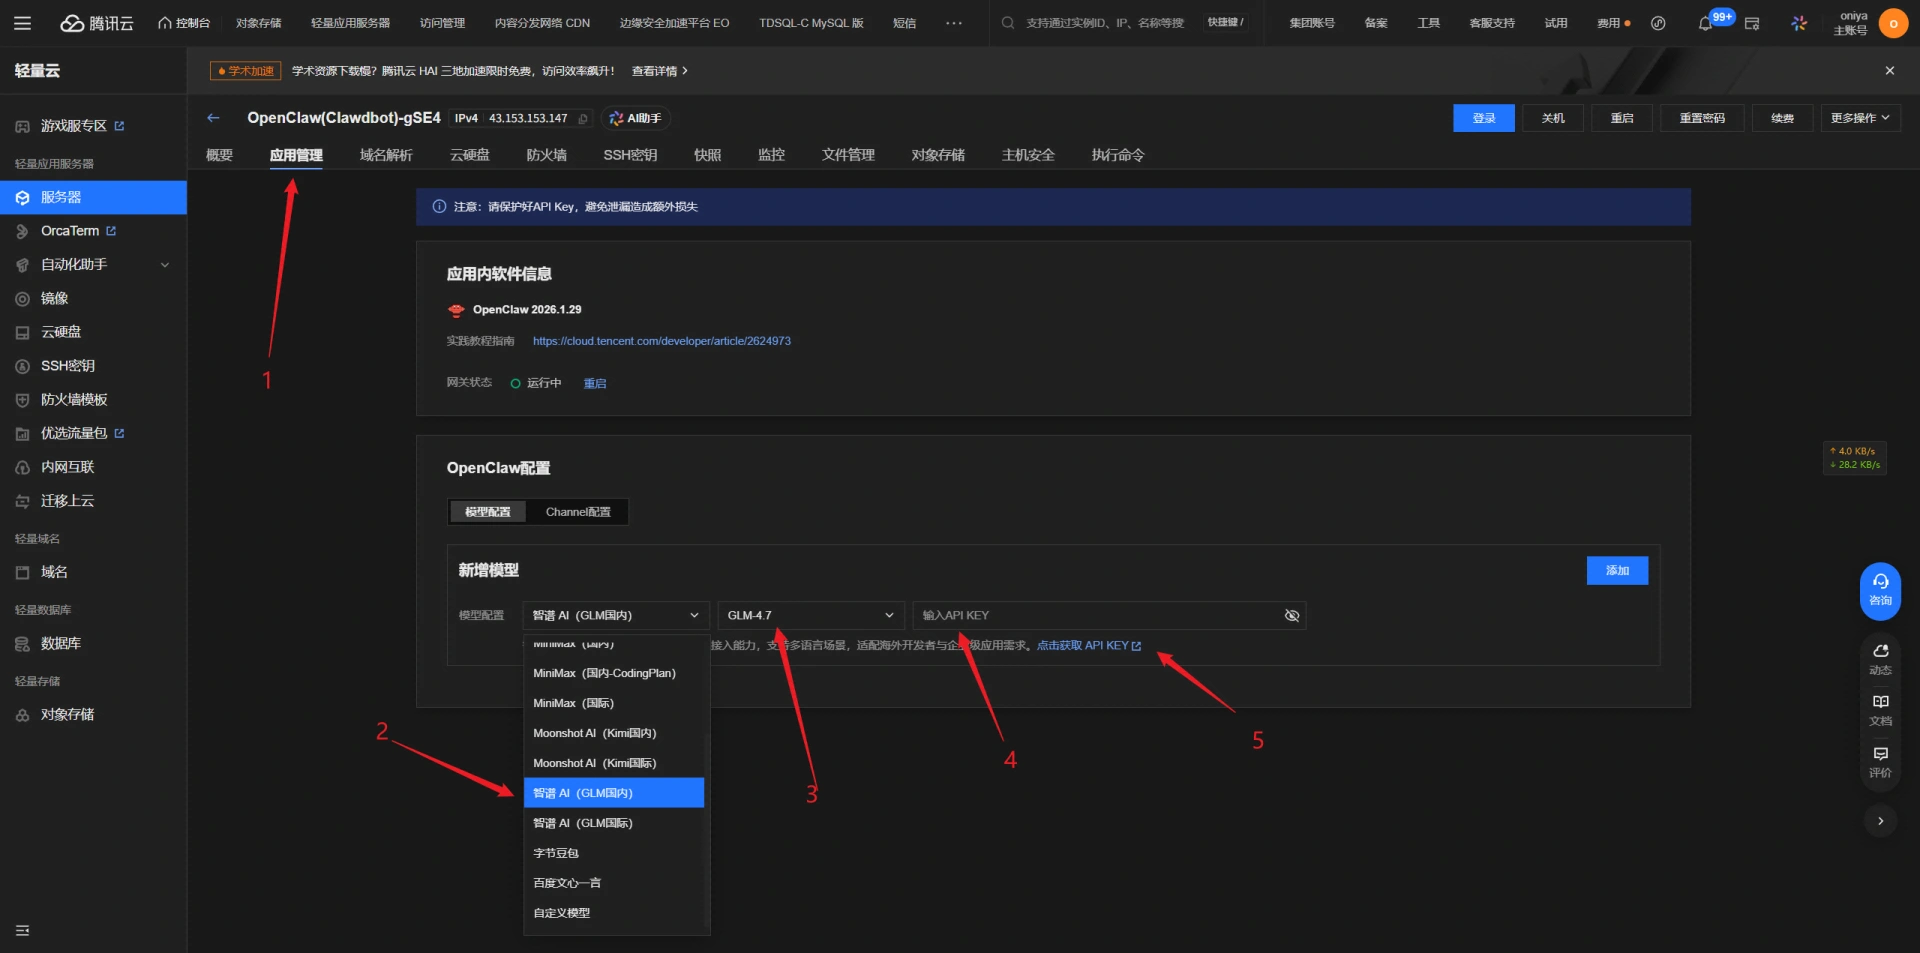Select 模型配置 segment option
Viewport: 1920px width, 953px height.
(488, 512)
